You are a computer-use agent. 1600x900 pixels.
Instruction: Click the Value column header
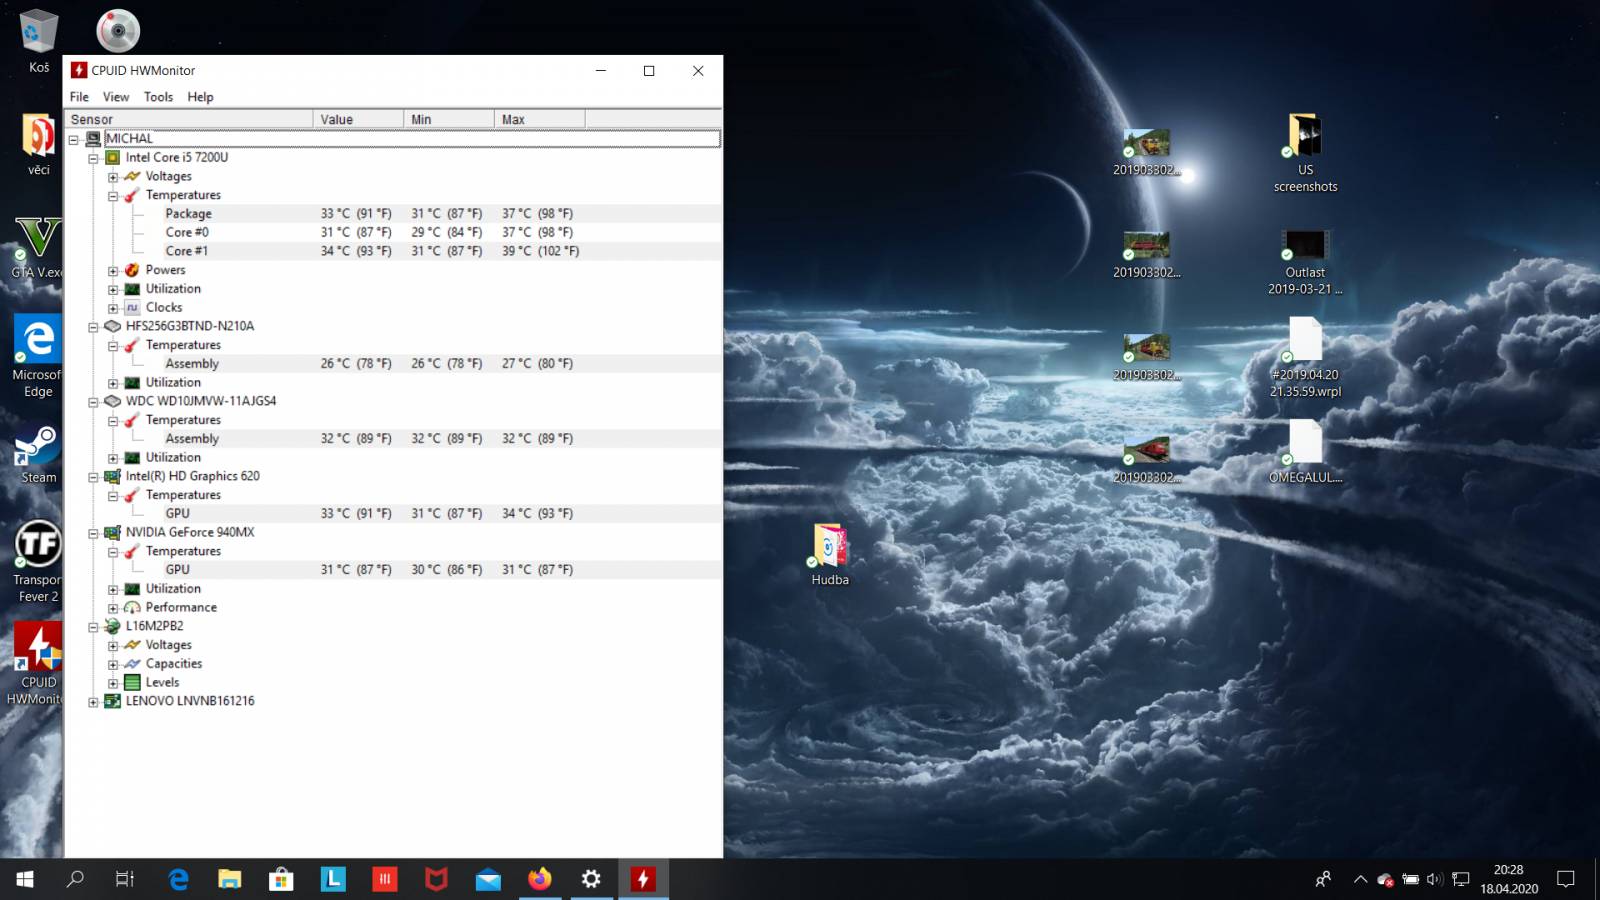[358, 119]
